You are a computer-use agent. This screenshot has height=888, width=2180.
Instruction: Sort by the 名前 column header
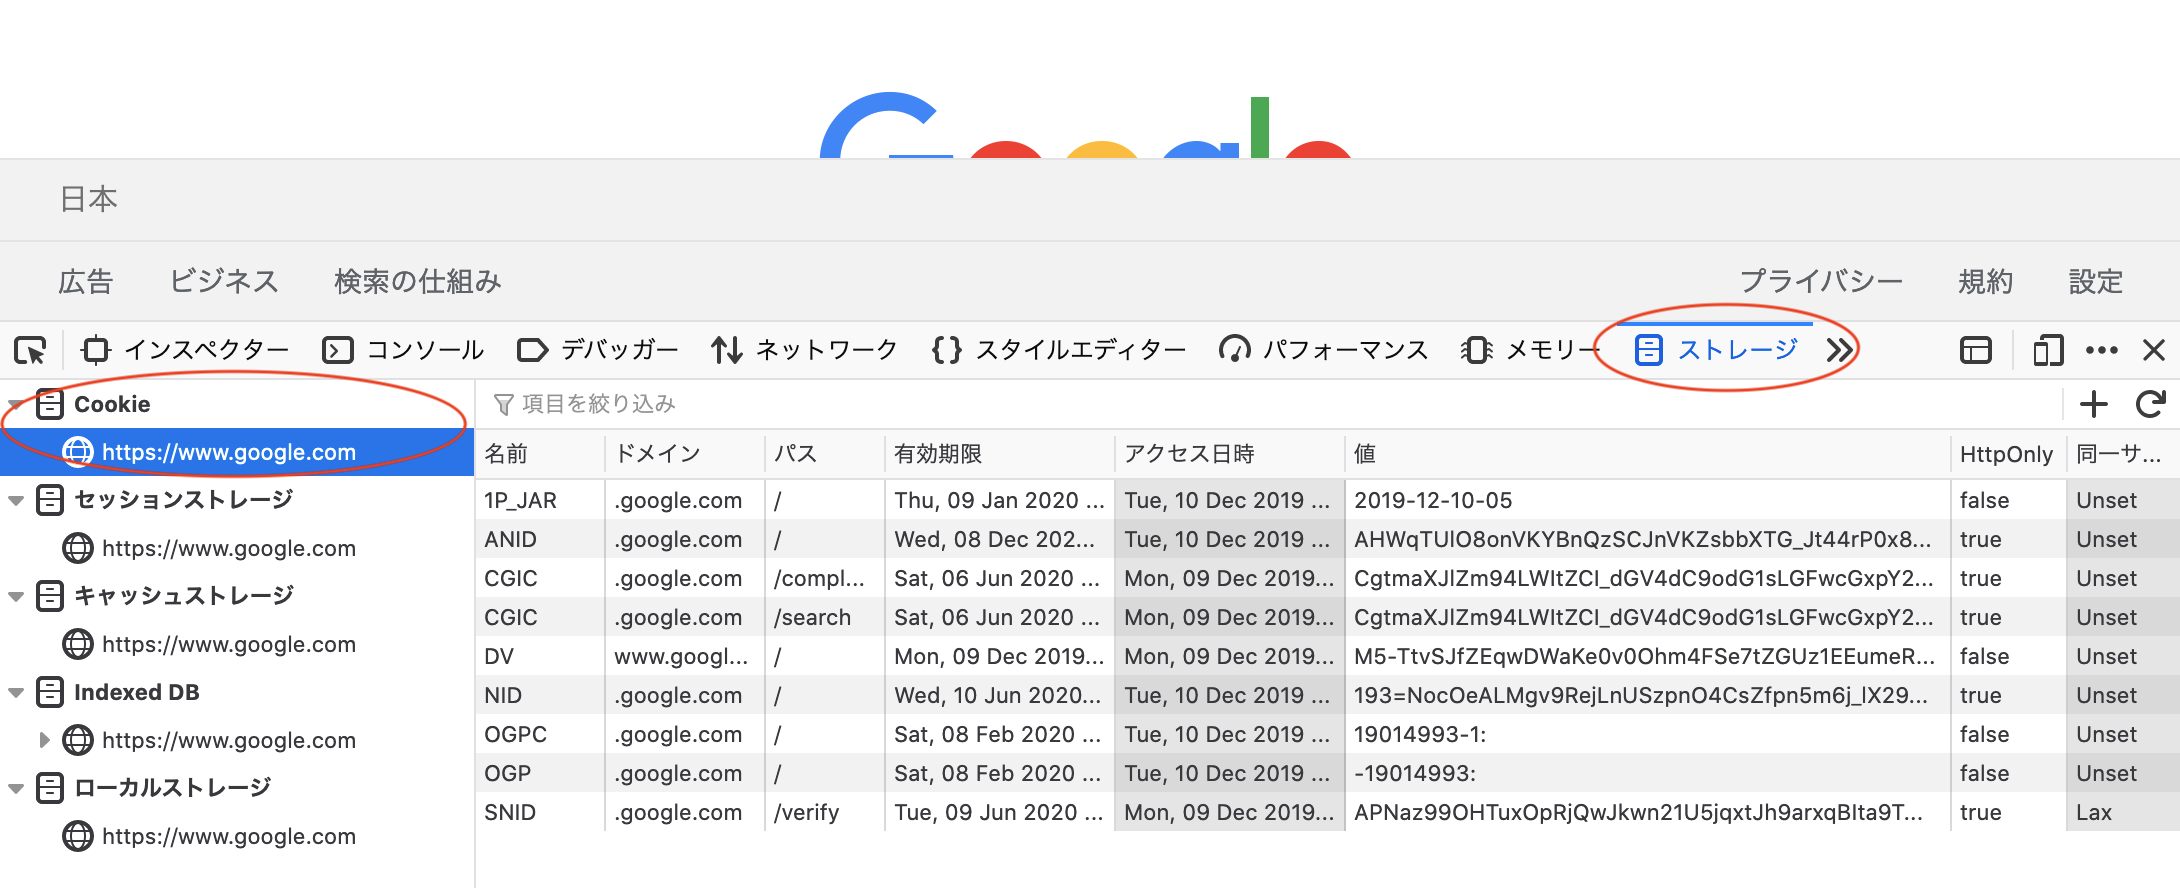click(x=540, y=454)
